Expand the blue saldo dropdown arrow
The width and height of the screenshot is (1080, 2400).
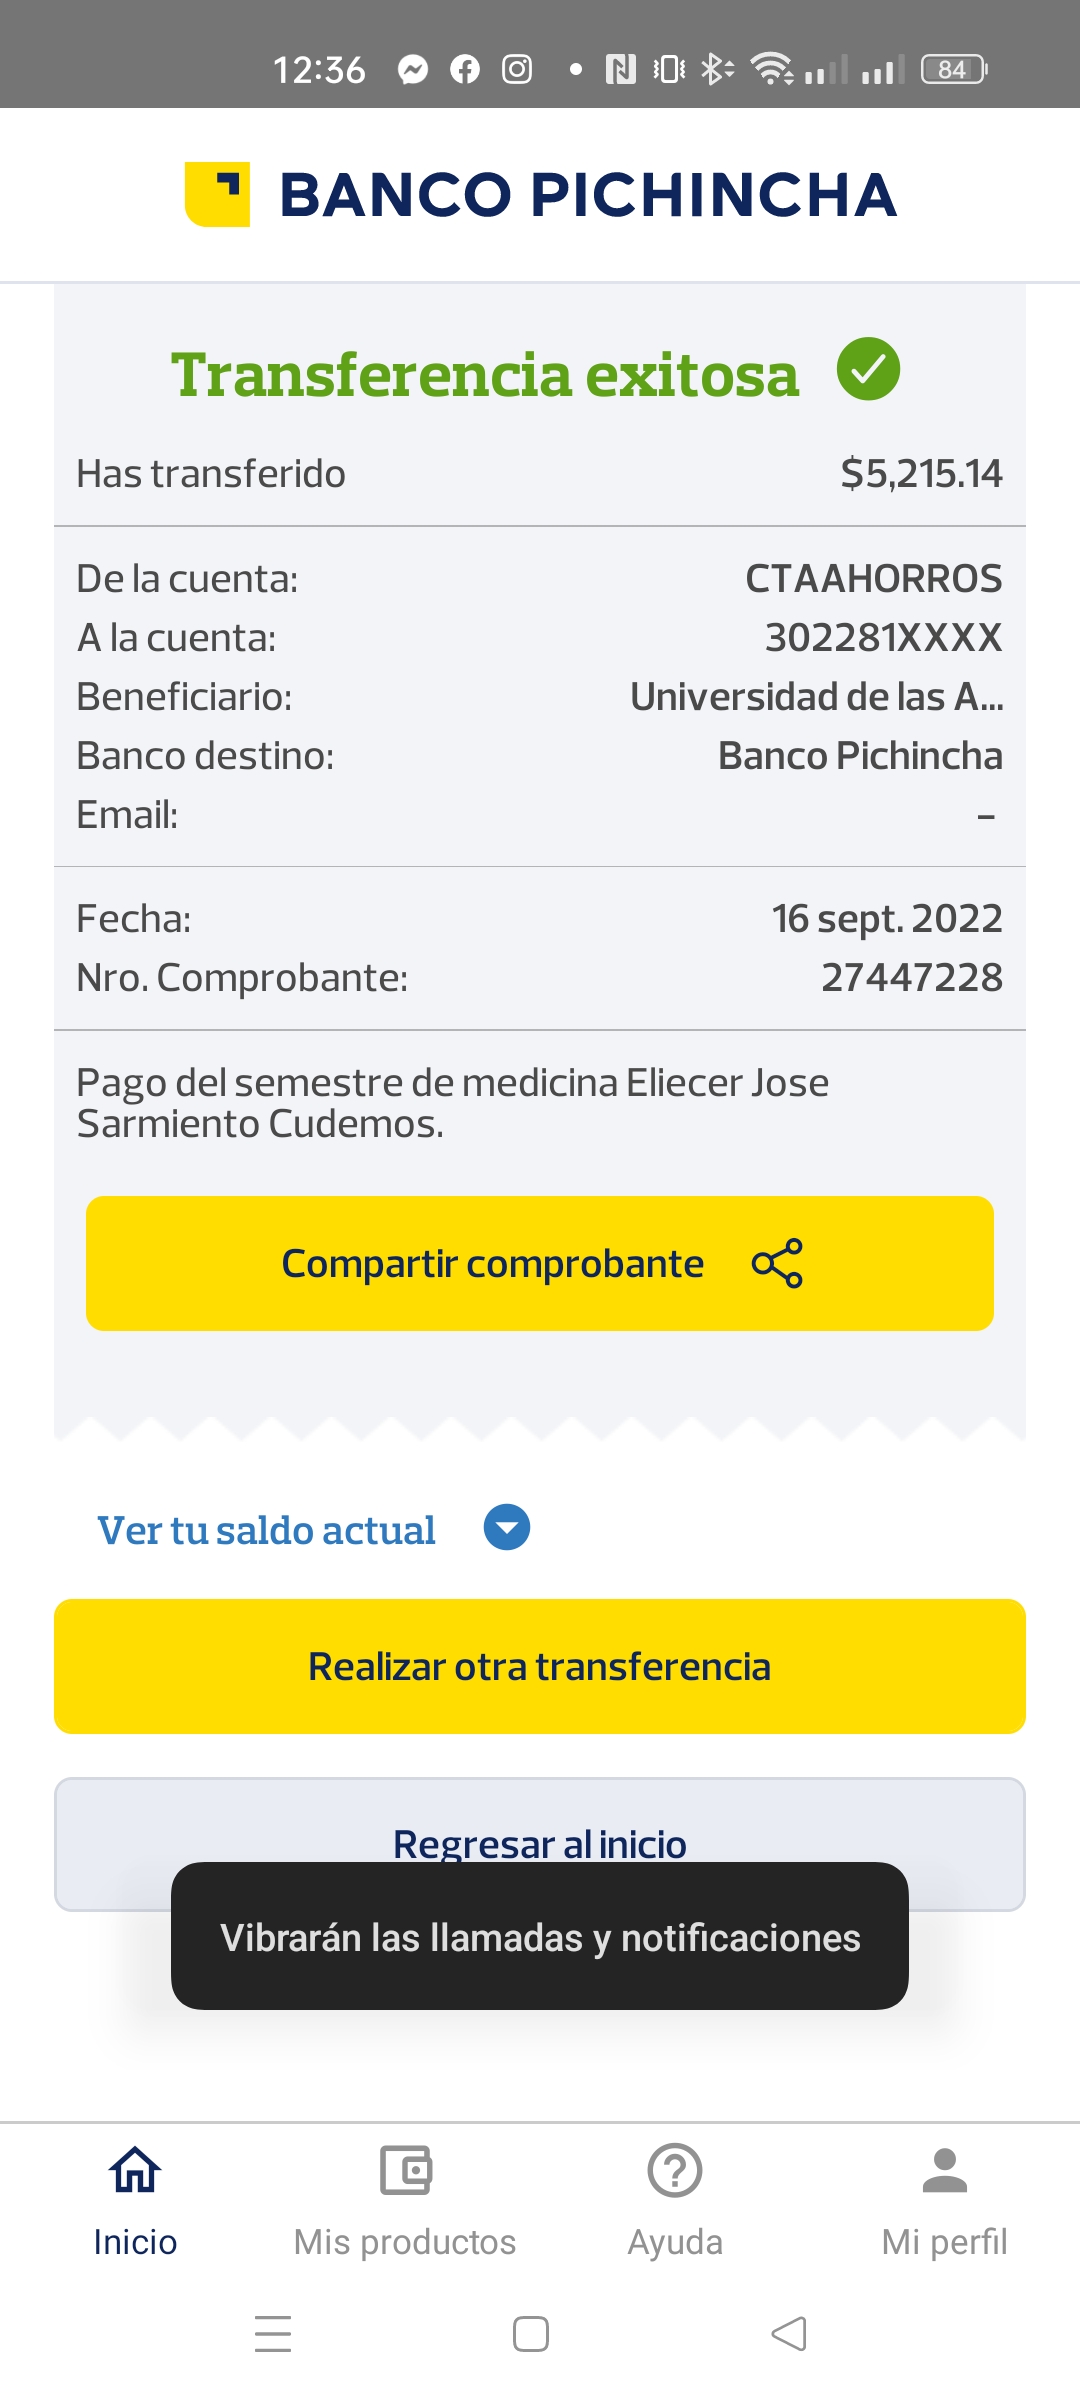(x=507, y=1528)
